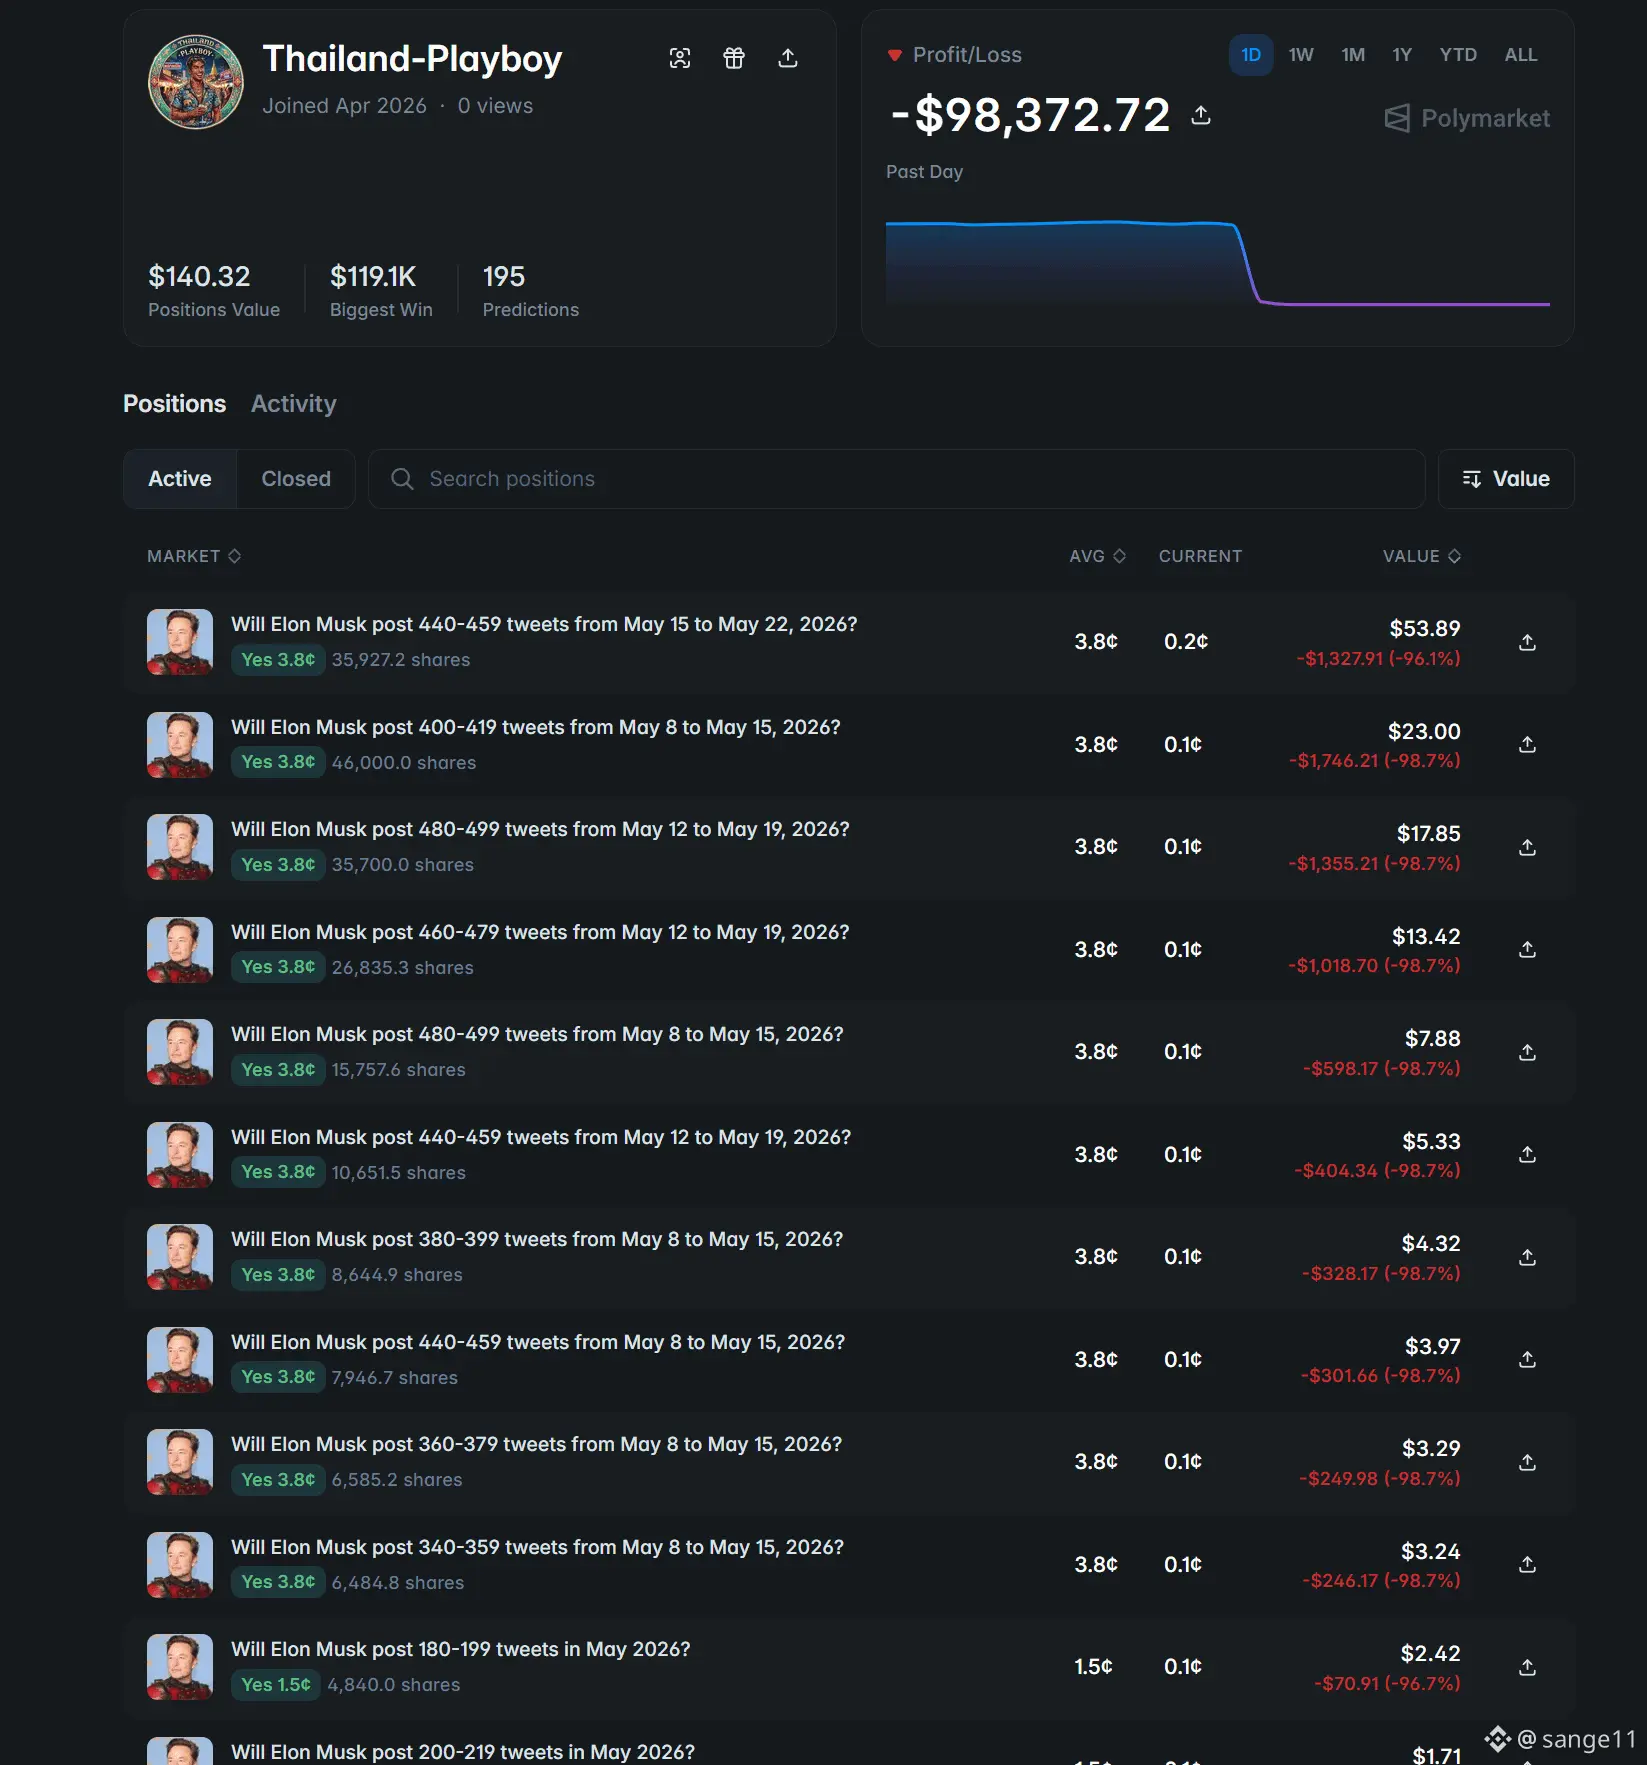Share the 480-499 tweets May 8-15 position
The image size is (1647, 1765).
[1527, 1052]
